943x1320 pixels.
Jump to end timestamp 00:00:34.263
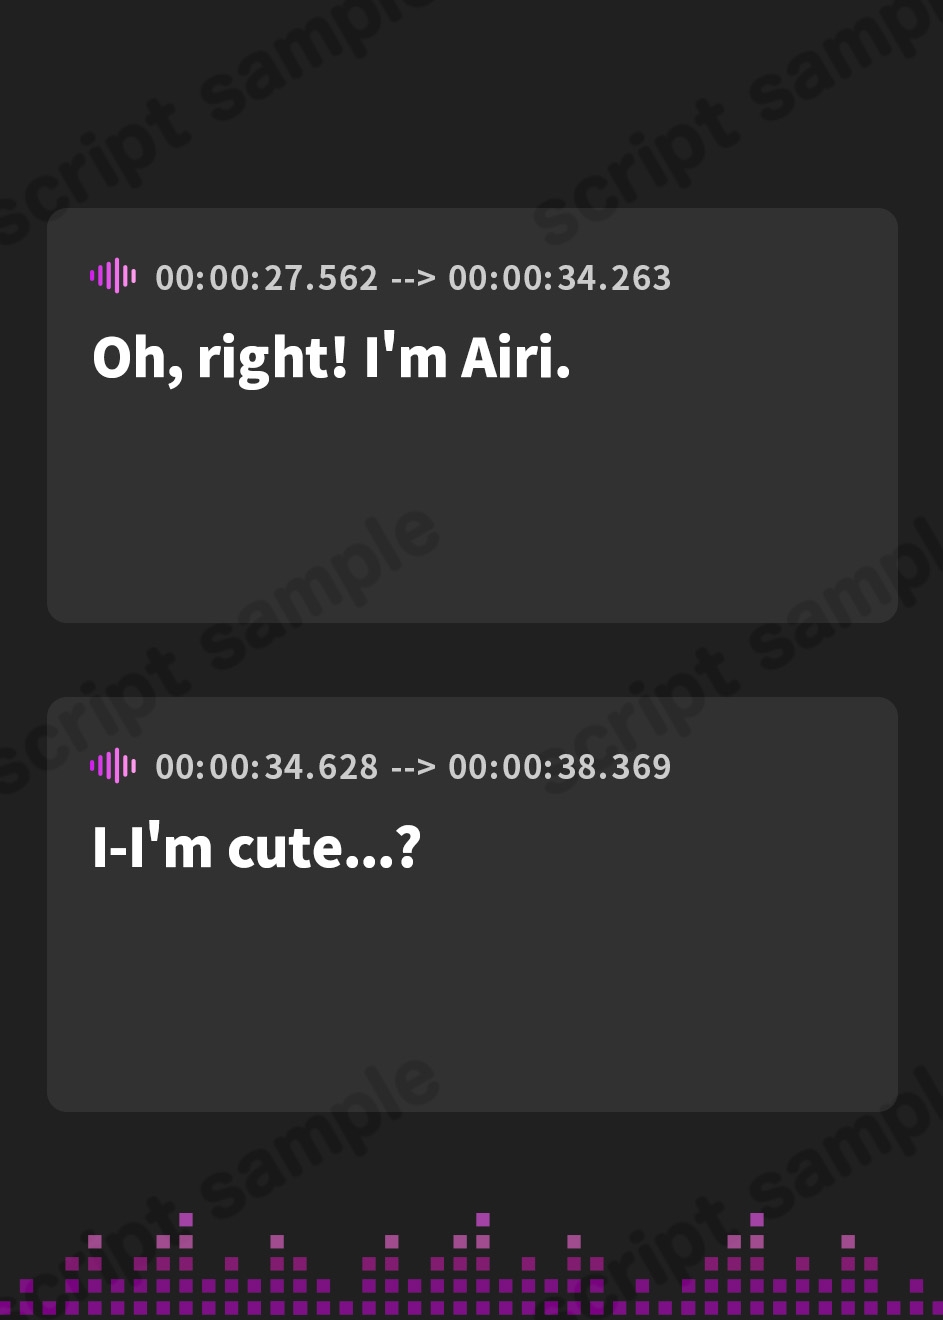[559, 278]
